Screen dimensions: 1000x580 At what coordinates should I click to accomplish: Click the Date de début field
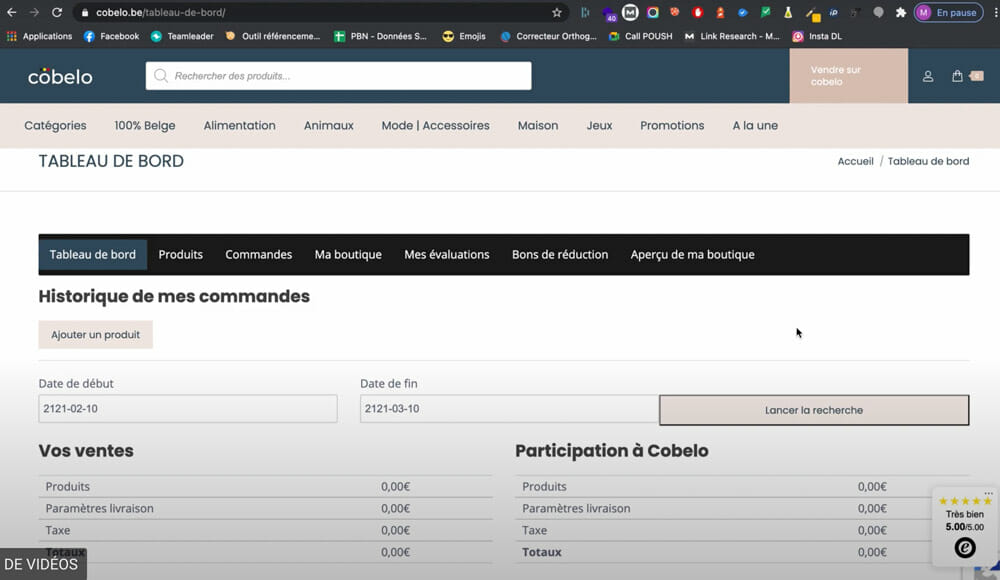click(x=187, y=409)
